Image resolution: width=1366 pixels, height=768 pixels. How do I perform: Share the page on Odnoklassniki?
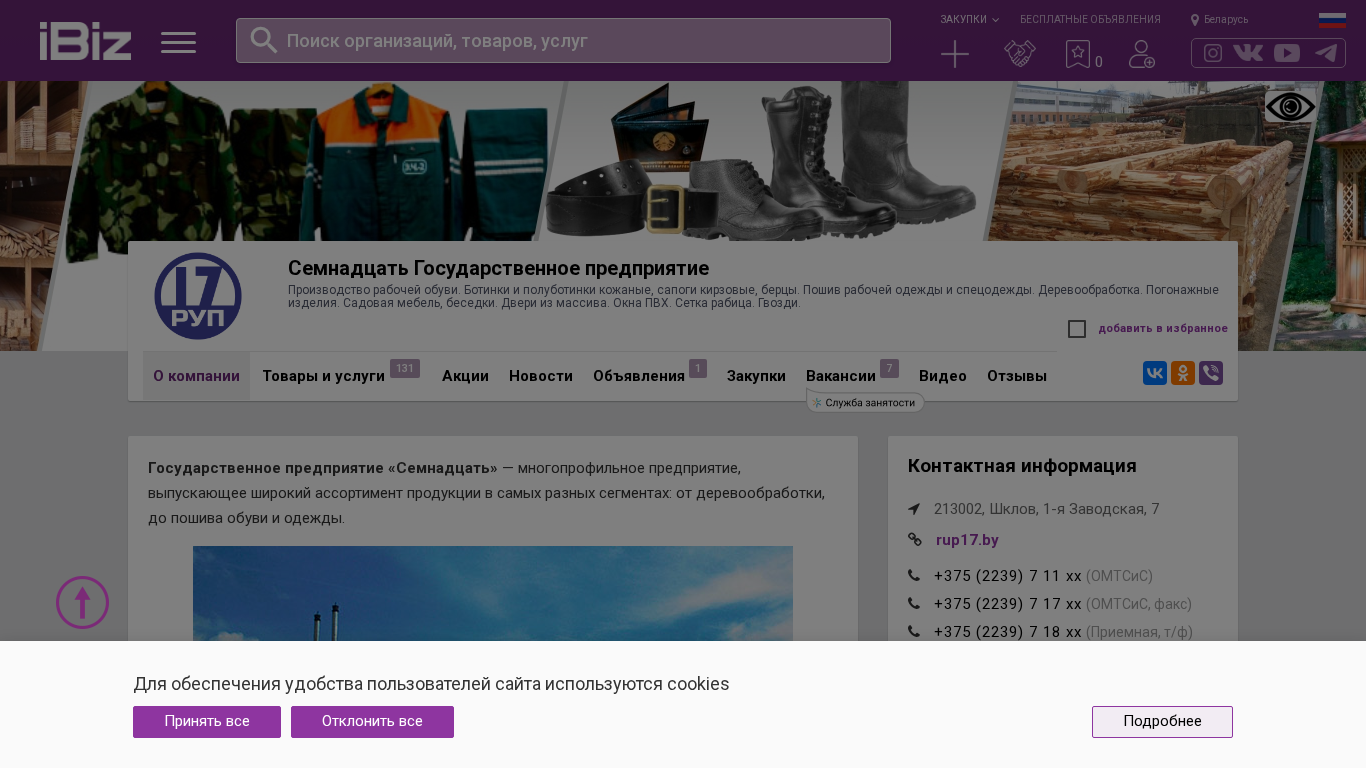pyautogui.click(x=1183, y=374)
